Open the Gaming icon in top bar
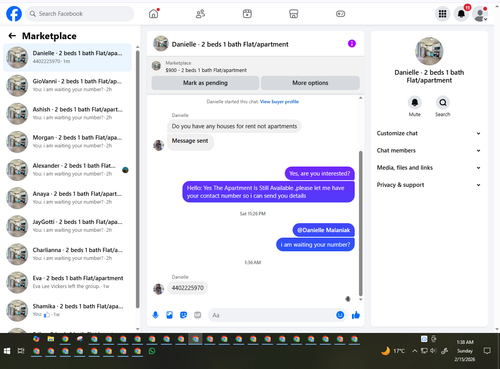 click(x=340, y=14)
